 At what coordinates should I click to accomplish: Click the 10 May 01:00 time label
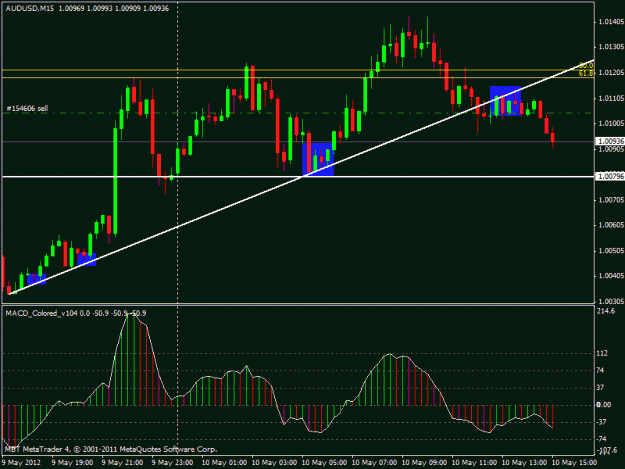tap(224, 463)
